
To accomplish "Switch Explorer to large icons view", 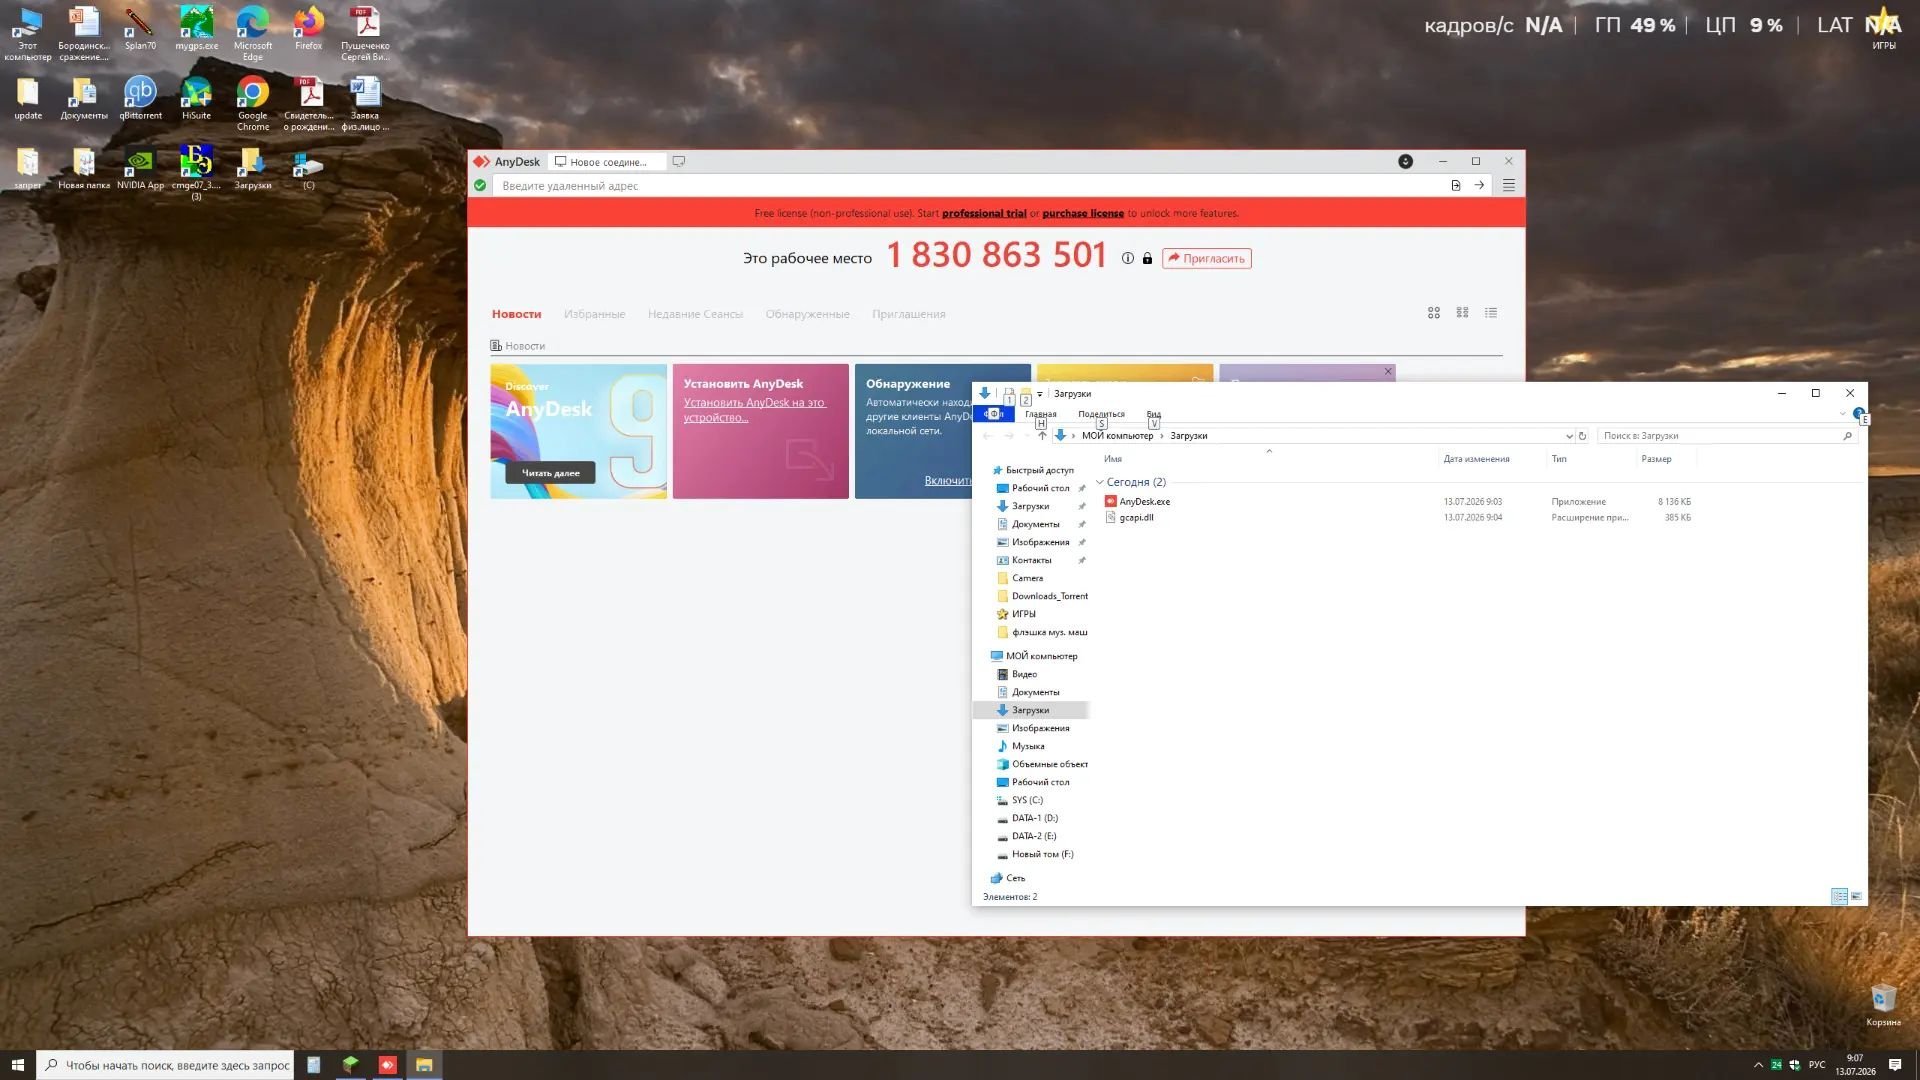I will click(x=1856, y=896).
